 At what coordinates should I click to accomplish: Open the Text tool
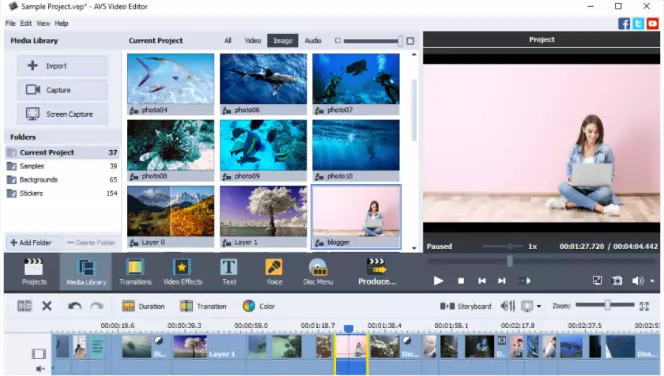pos(229,272)
